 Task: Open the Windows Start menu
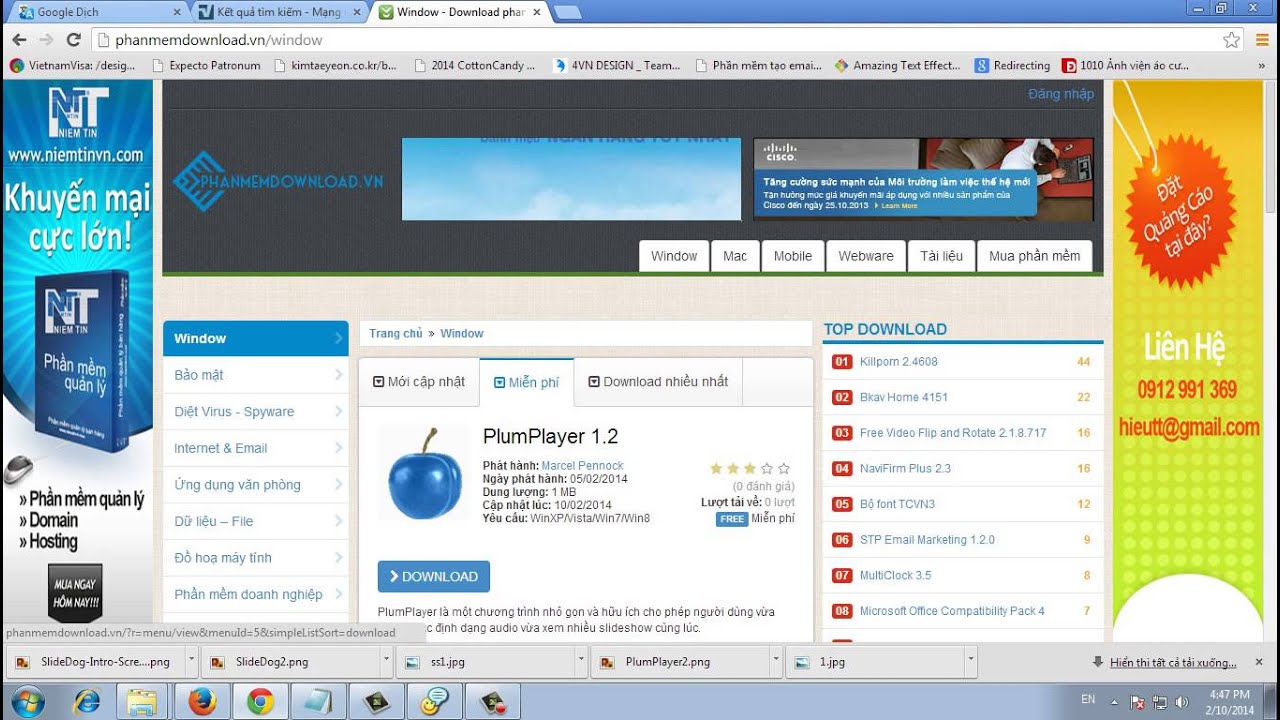(28, 702)
